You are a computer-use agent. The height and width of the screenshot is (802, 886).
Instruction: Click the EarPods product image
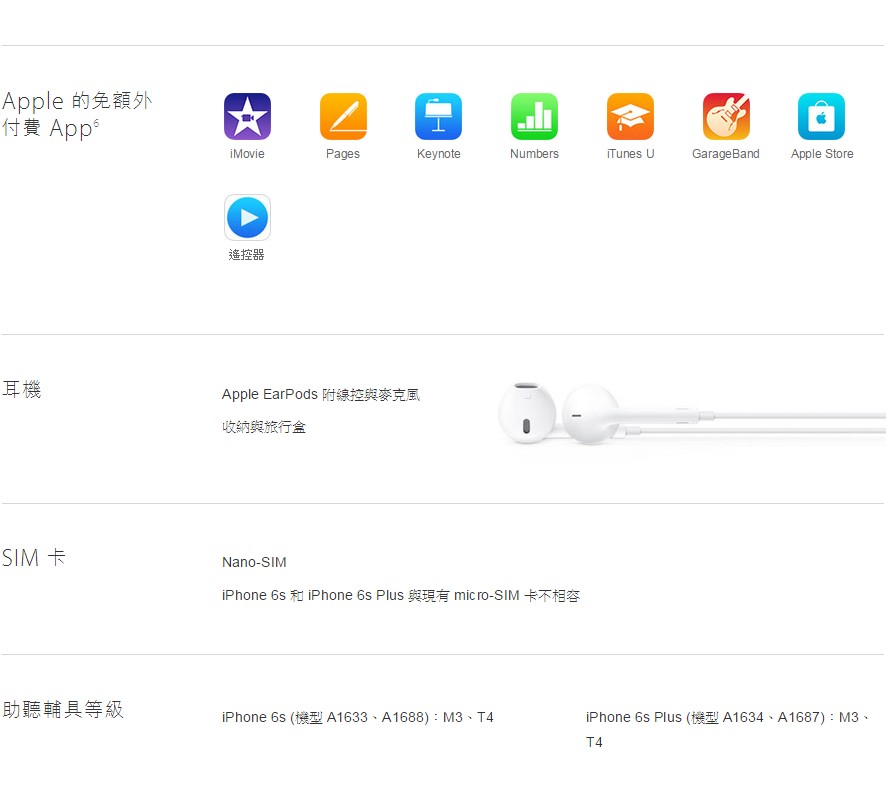(692, 414)
